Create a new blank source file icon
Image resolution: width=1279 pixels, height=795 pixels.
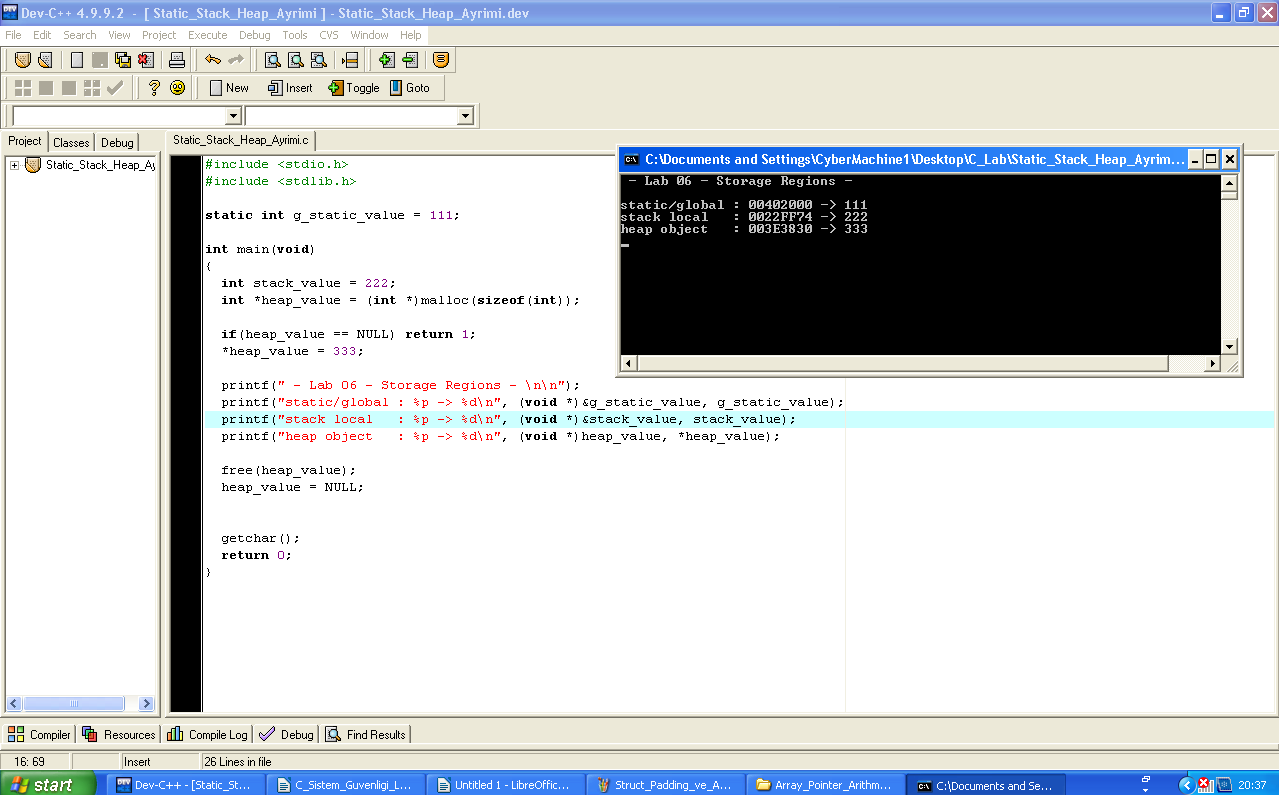click(x=77, y=60)
